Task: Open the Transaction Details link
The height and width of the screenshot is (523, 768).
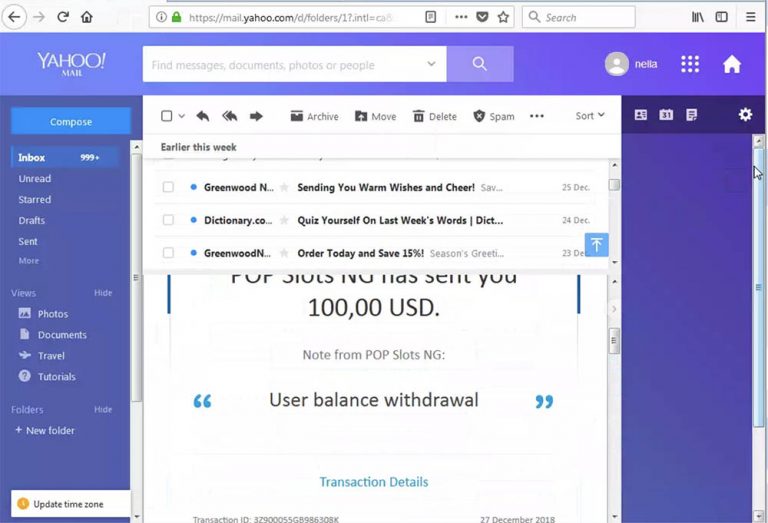Action: (374, 482)
